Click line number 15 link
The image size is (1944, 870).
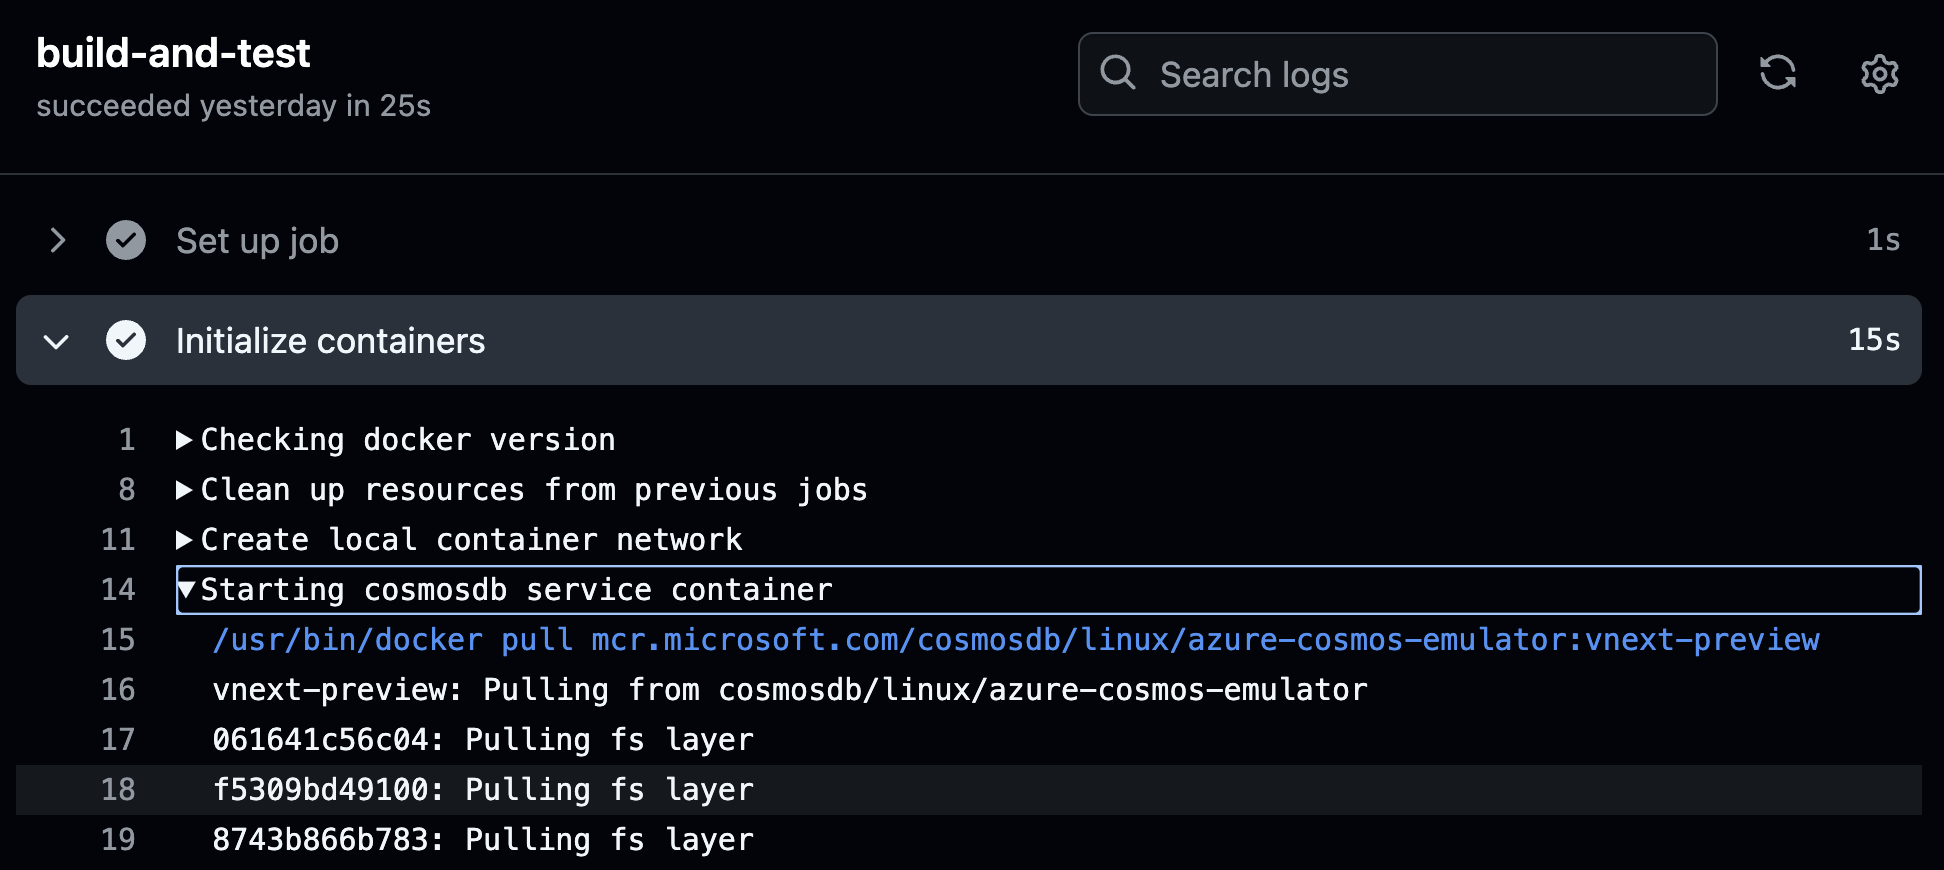[118, 640]
